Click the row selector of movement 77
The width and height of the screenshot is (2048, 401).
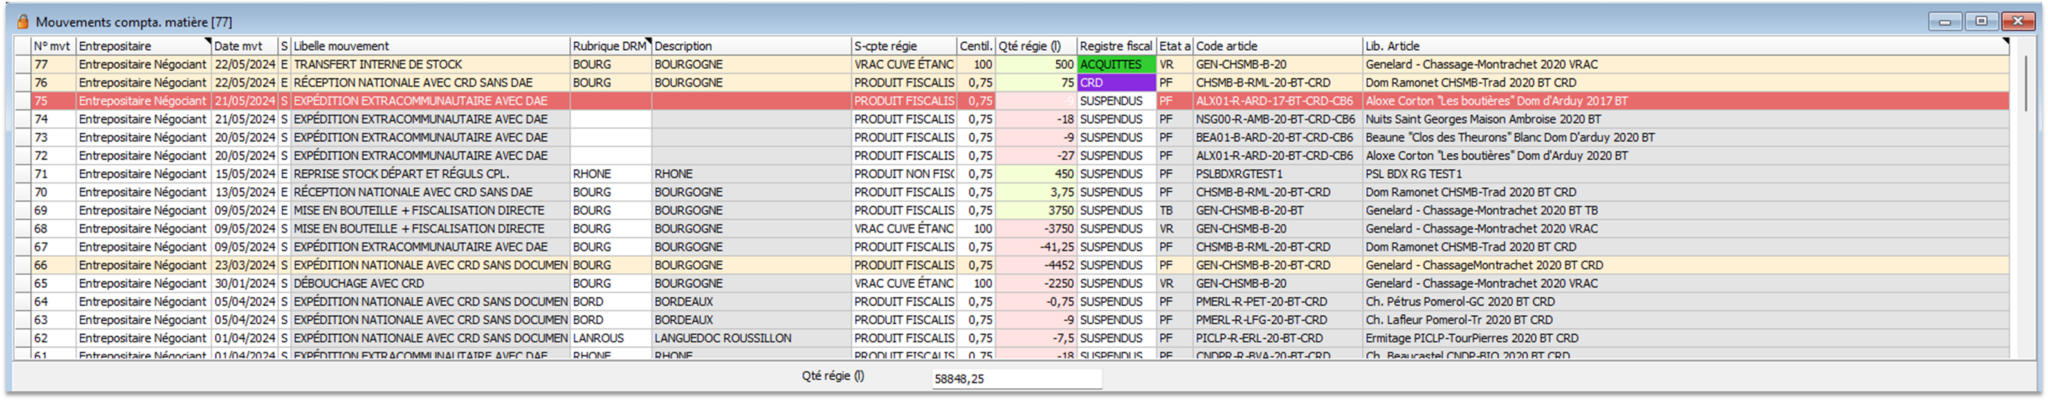click(x=23, y=64)
